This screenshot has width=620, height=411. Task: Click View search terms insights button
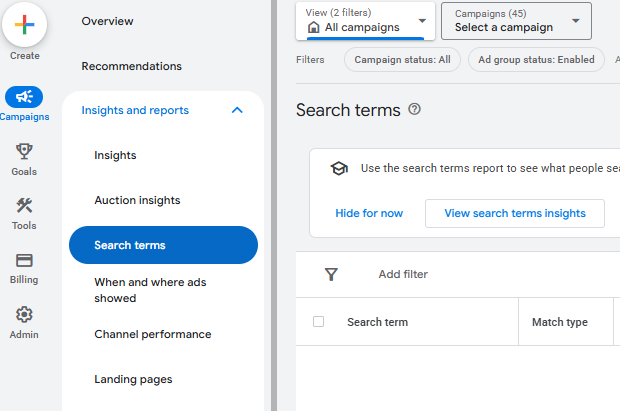pos(515,213)
